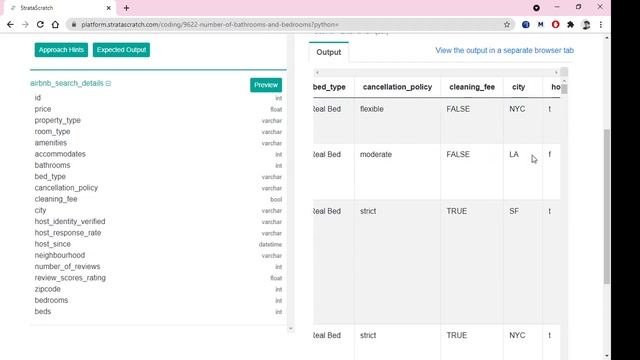Select the 'SF' city cell

[x=514, y=211]
